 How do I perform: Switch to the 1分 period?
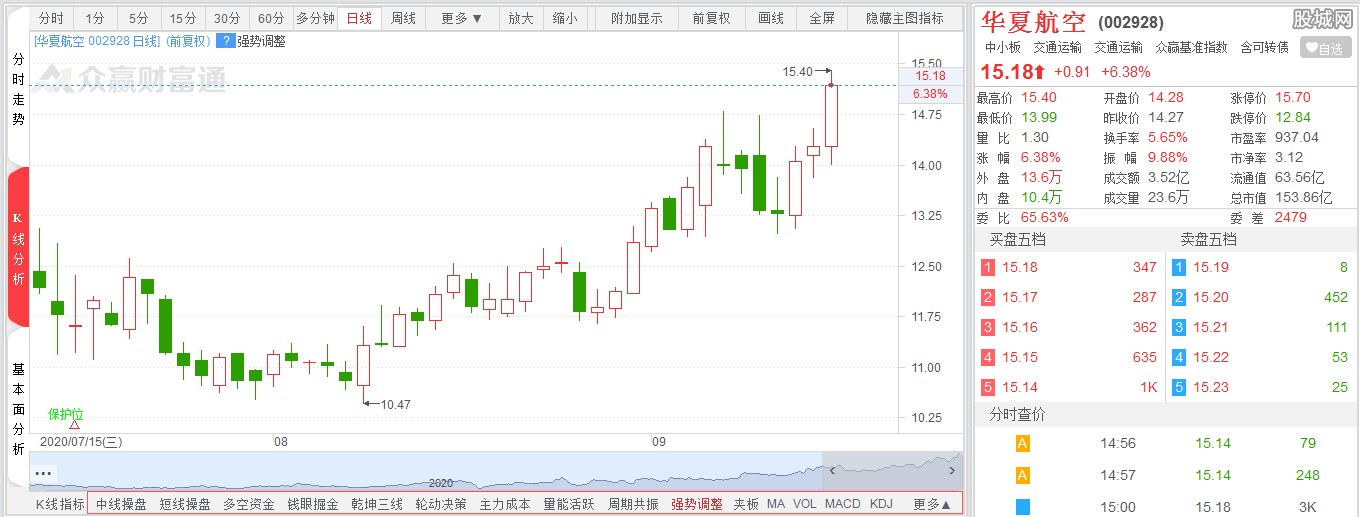tap(94, 18)
